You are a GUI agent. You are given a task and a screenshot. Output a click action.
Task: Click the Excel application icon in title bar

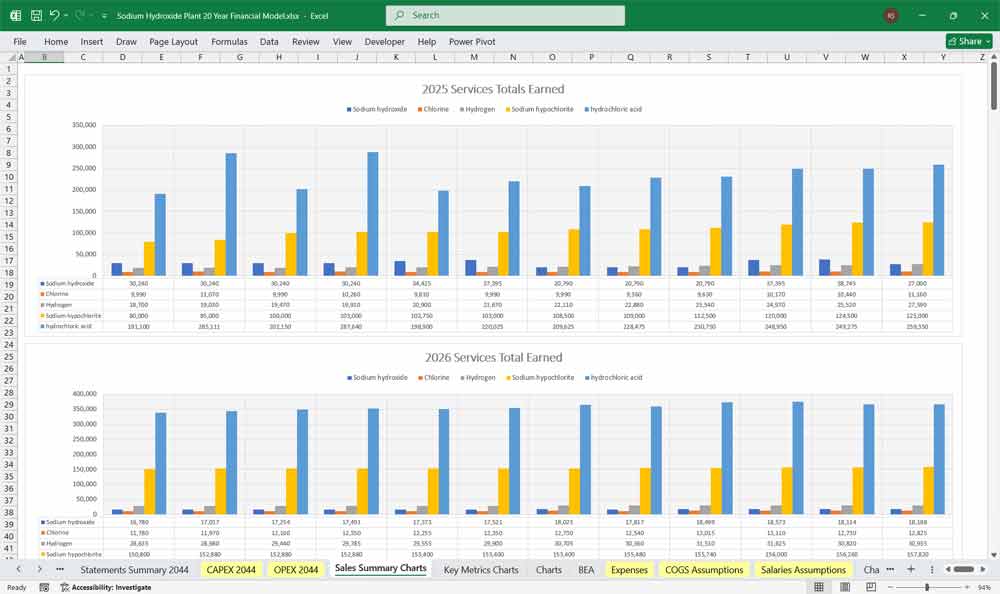tap(15, 15)
